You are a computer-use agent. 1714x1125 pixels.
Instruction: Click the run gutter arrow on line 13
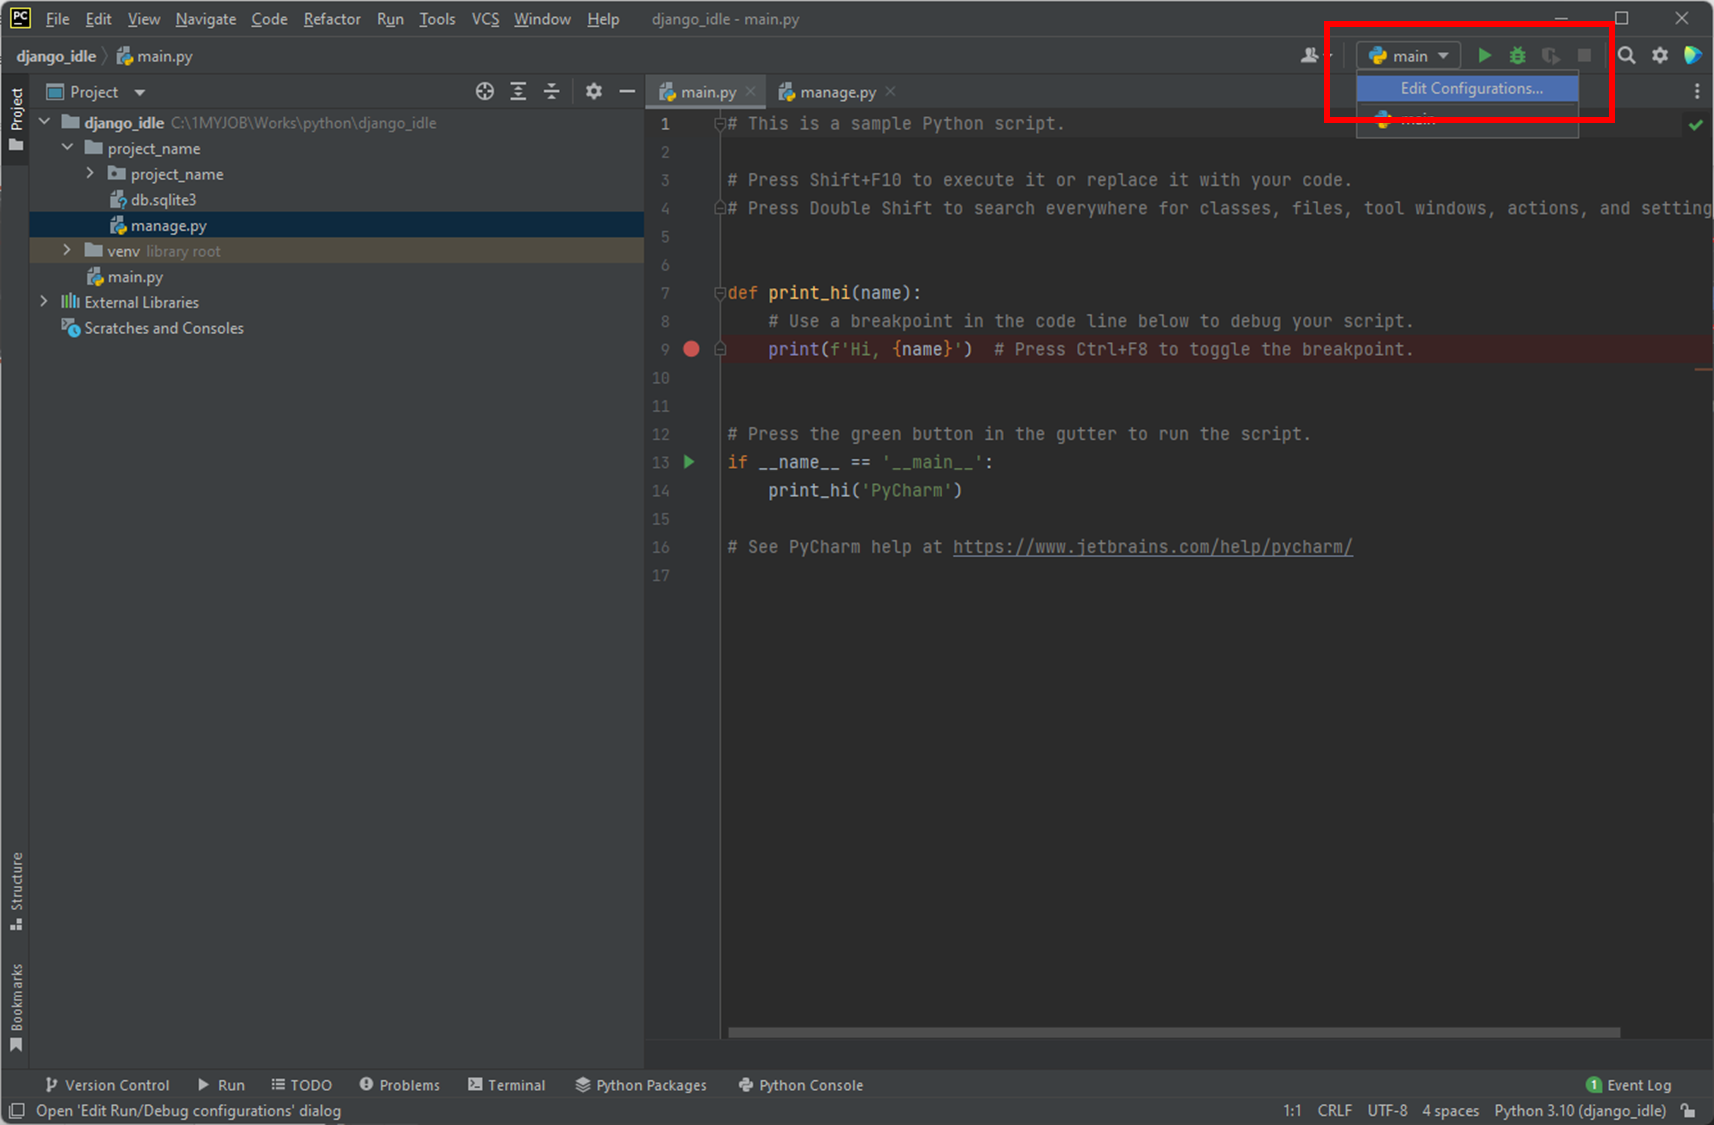(x=689, y=462)
